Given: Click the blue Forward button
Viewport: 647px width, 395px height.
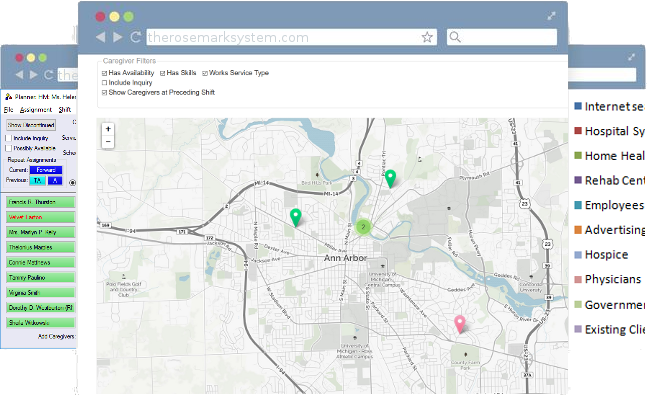Looking at the screenshot, I should pos(46,170).
